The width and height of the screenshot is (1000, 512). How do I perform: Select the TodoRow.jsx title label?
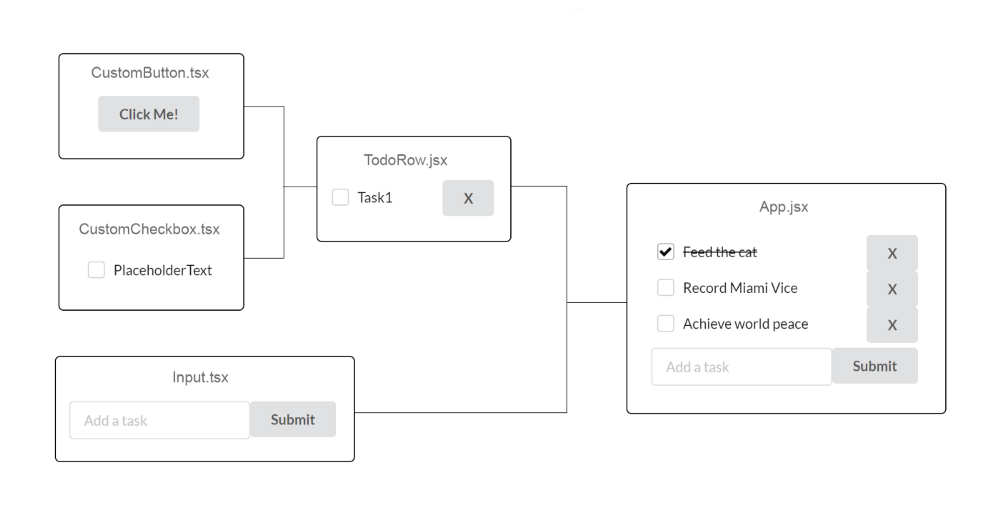(x=406, y=160)
